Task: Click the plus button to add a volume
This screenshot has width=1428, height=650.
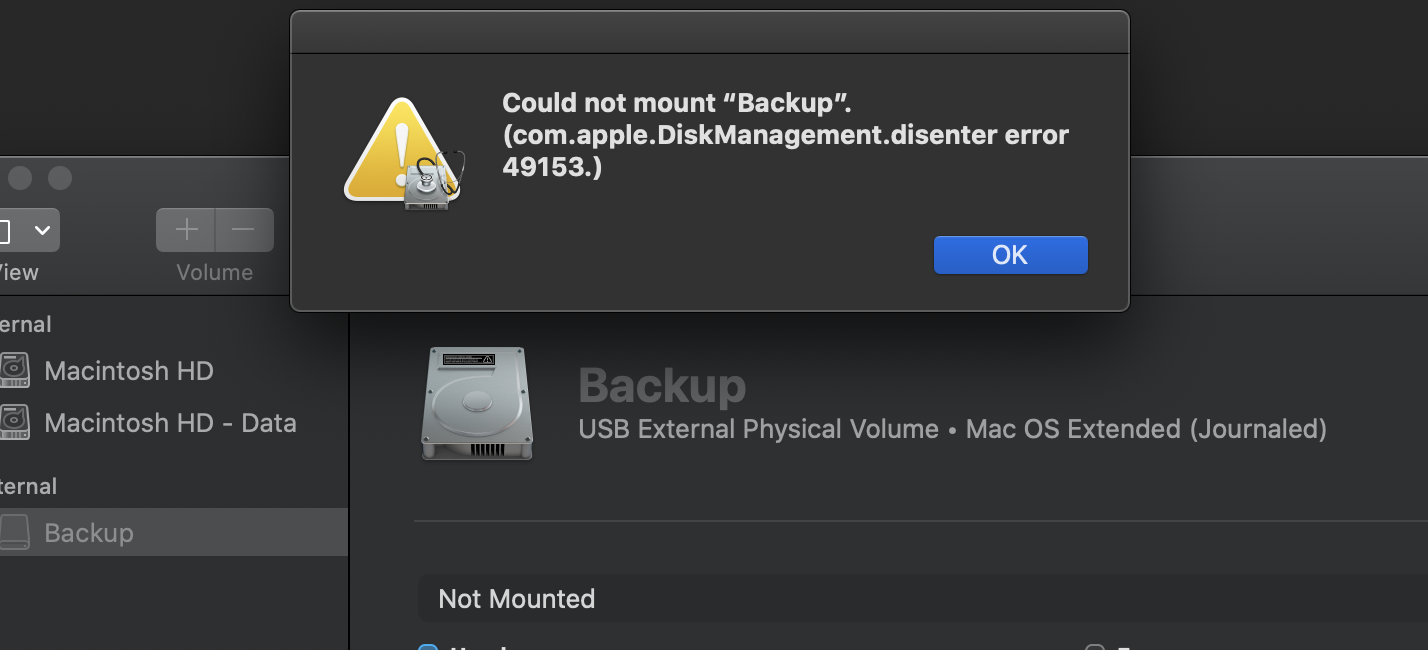Action: tap(186, 230)
